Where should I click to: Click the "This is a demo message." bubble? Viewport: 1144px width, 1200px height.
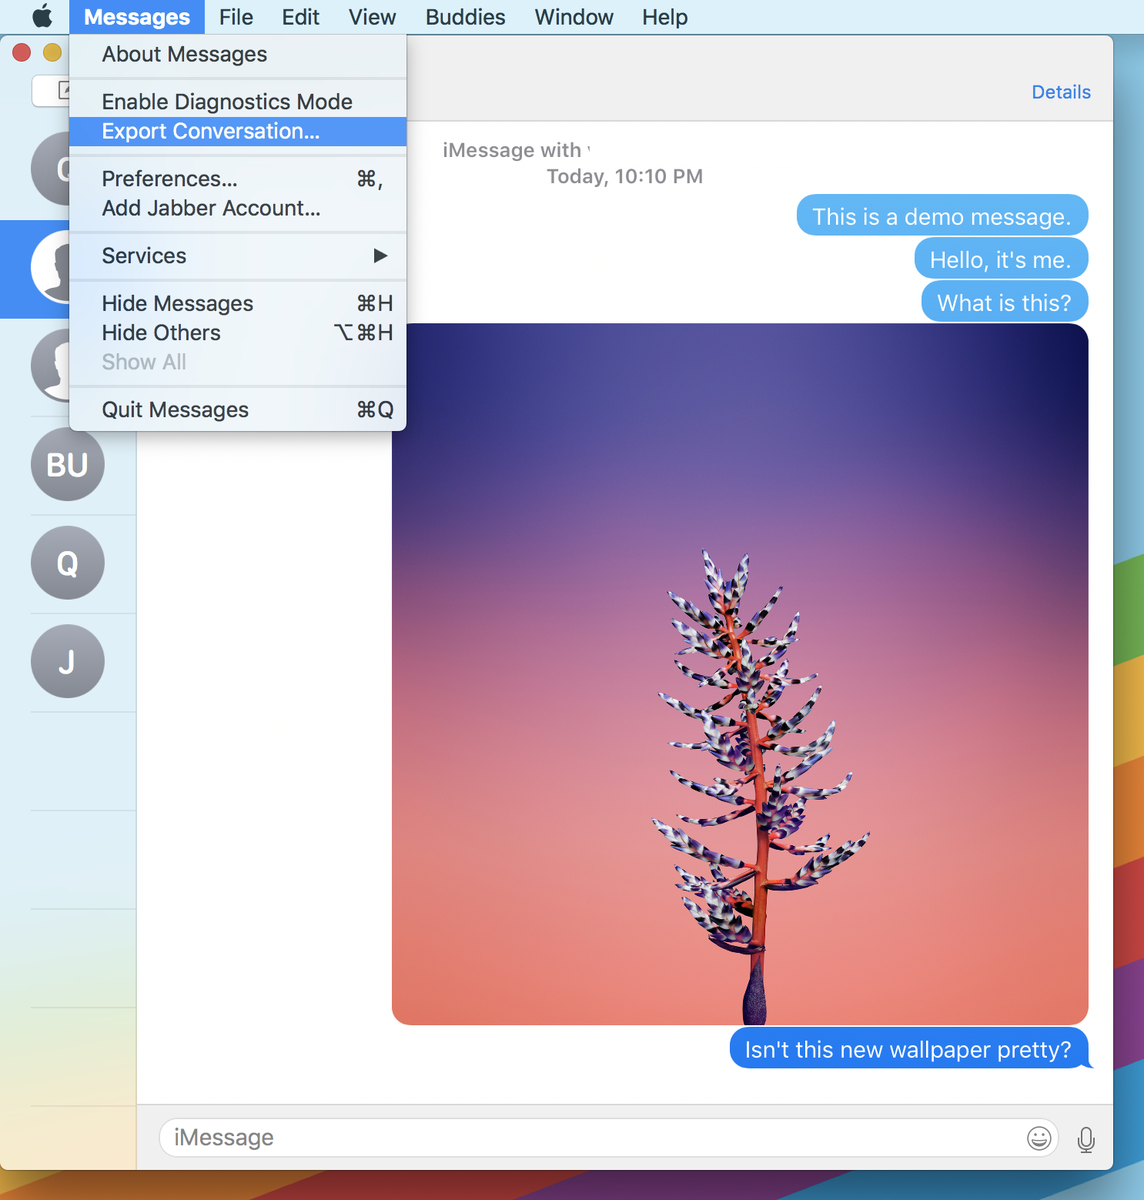pyautogui.click(x=942, y=216)
